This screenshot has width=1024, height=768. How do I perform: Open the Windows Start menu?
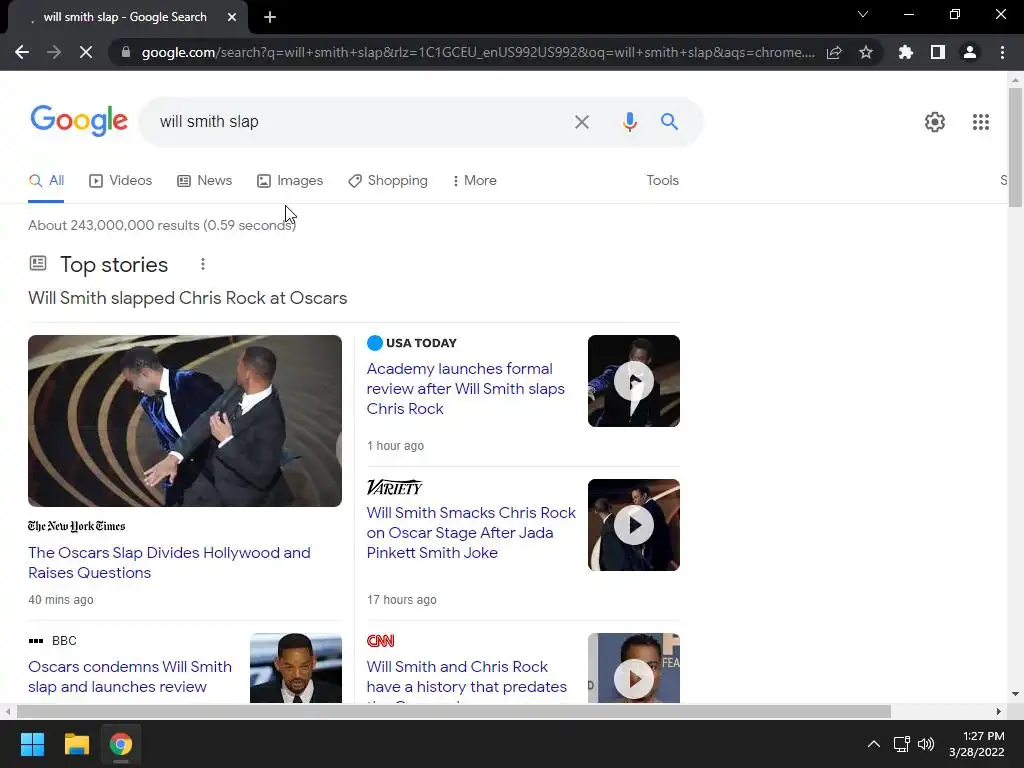pos(32,744)
